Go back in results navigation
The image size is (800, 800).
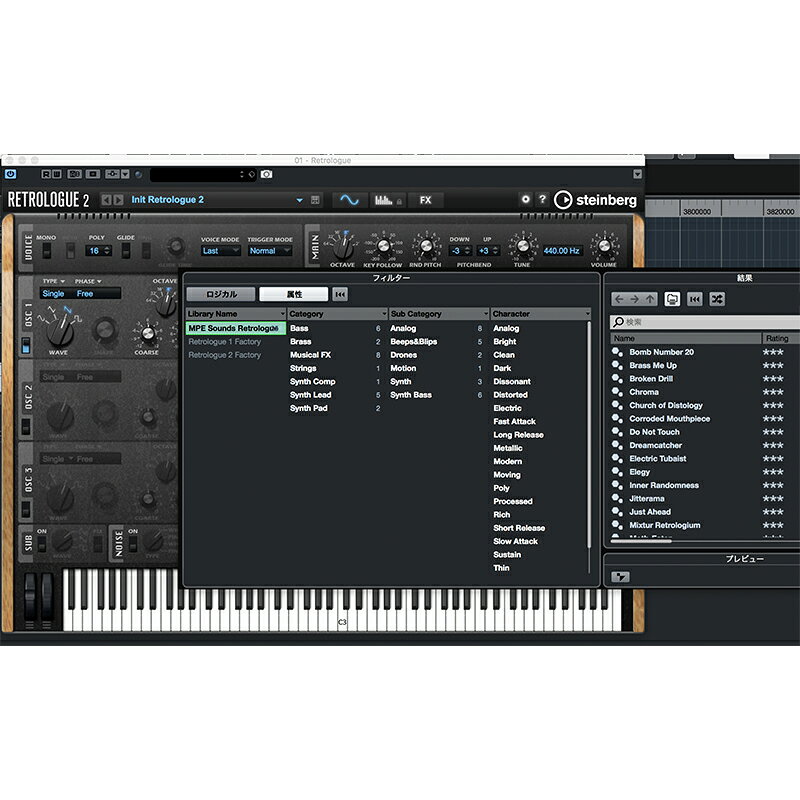point(619,299)
